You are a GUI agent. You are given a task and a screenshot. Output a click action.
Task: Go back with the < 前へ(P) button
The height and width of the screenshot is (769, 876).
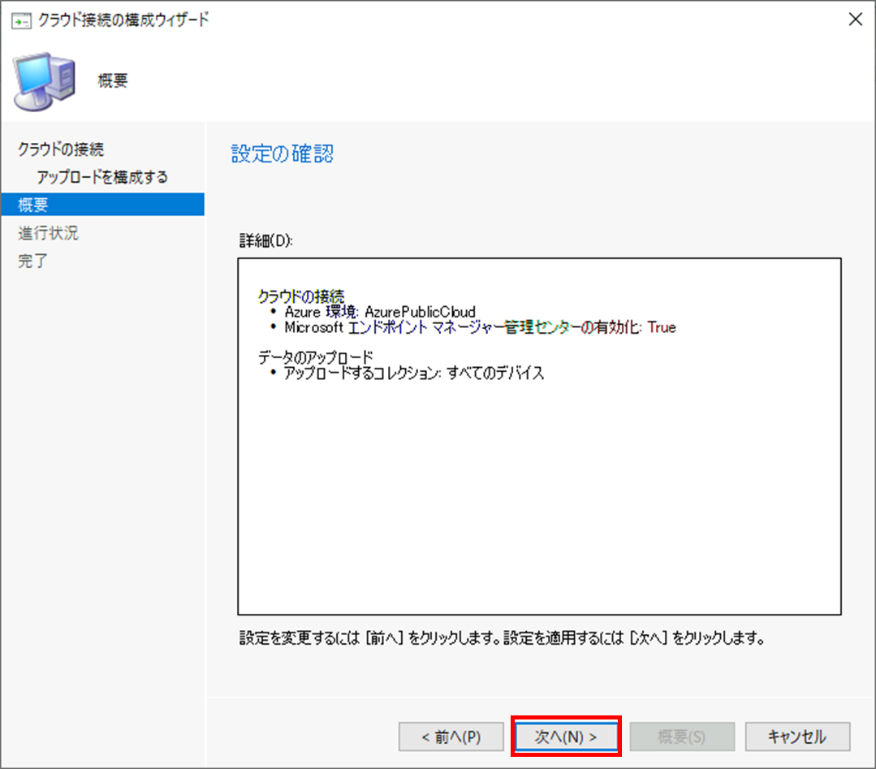[x=451, y=737]
